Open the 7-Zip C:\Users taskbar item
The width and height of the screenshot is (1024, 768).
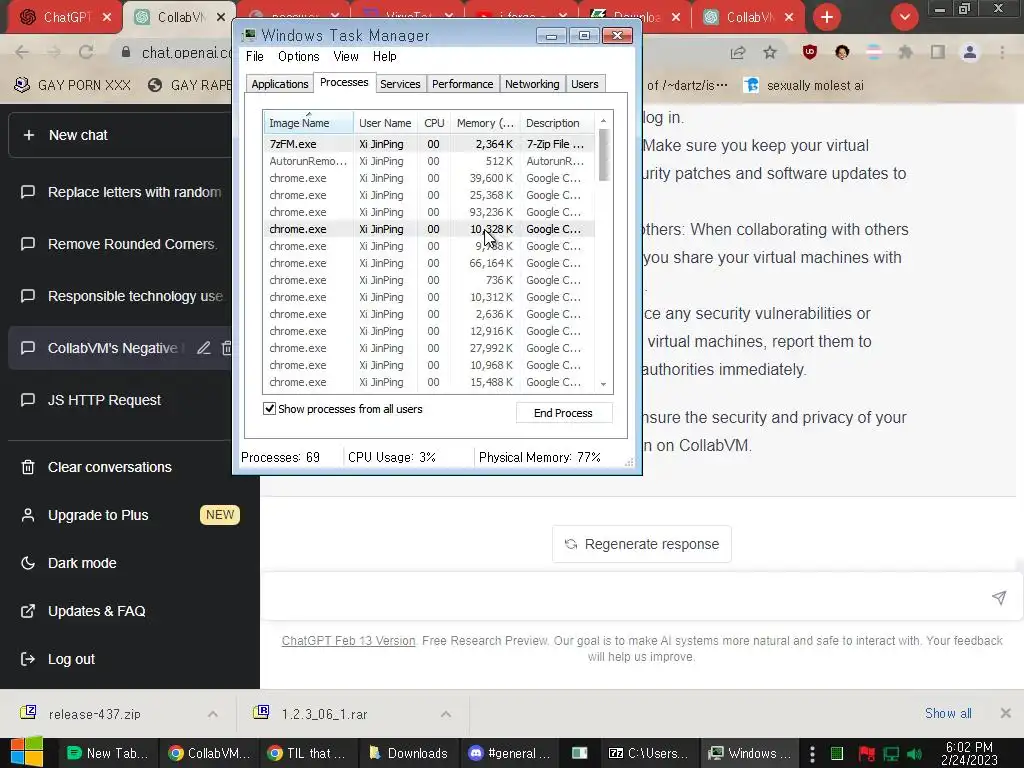(x=648, y=753)
